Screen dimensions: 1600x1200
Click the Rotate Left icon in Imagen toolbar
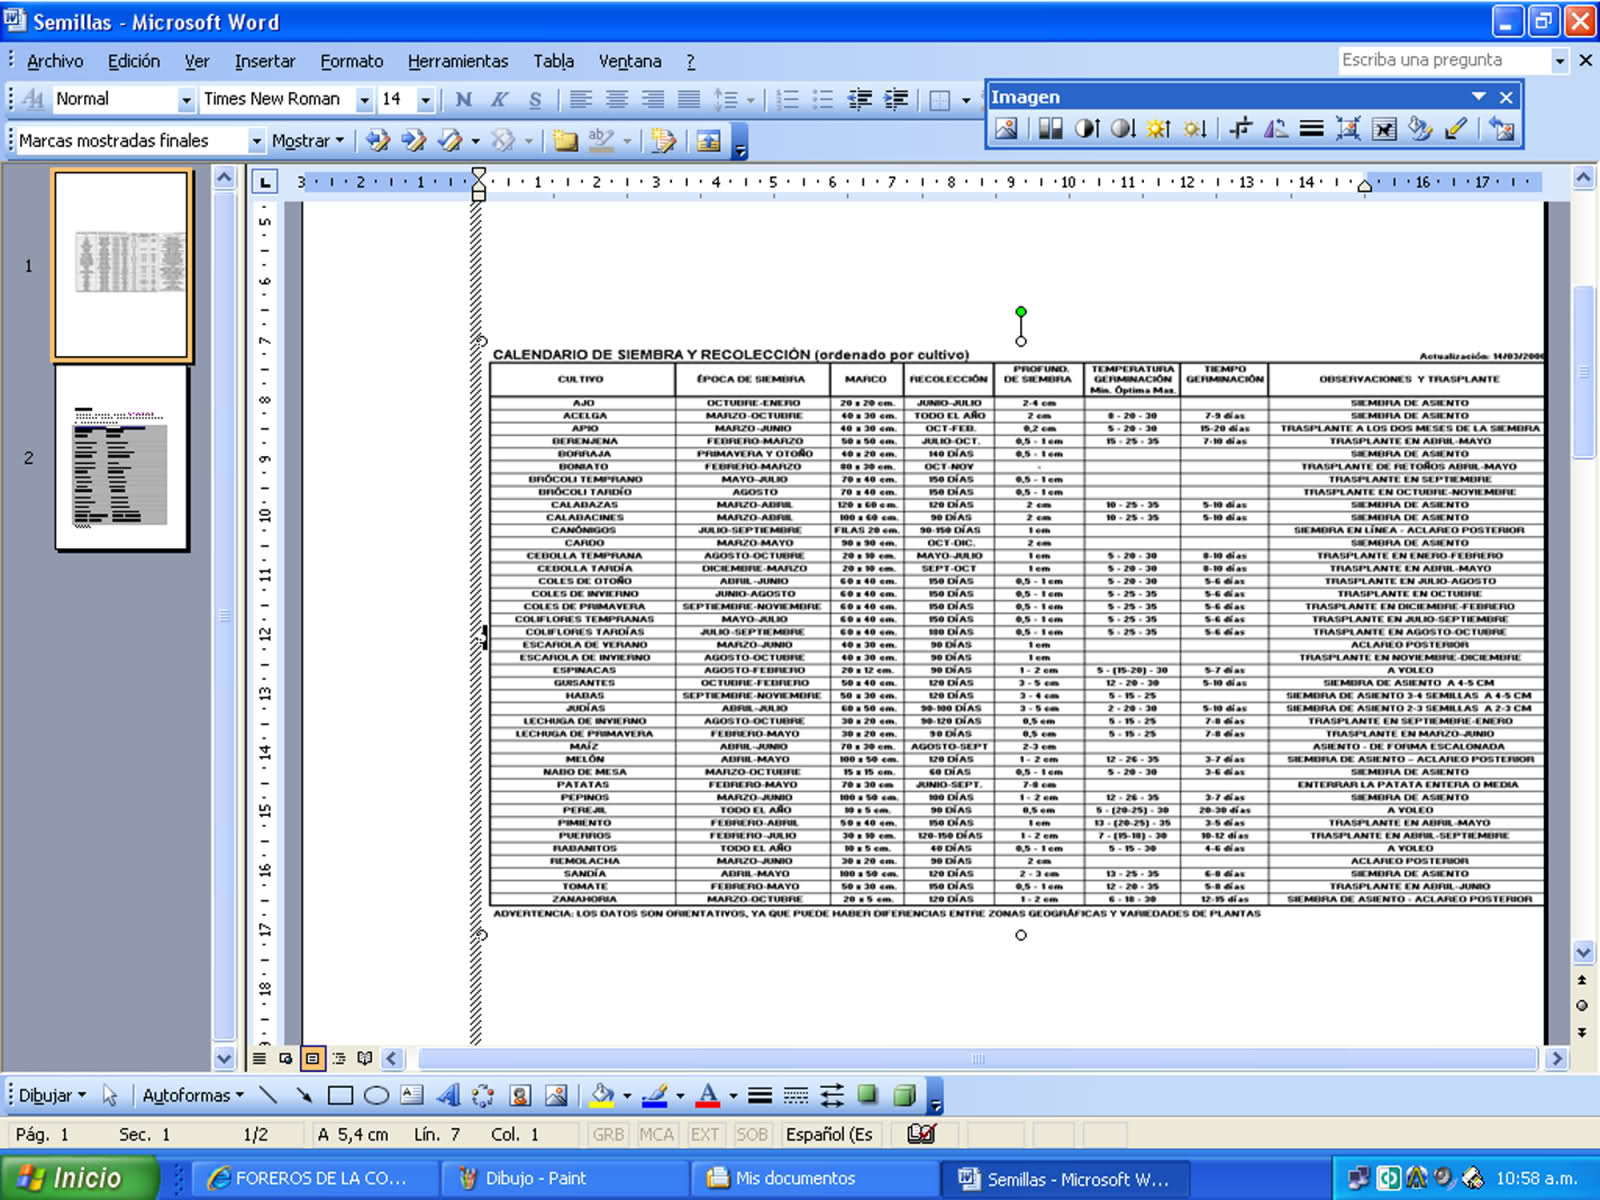pos(1276,129)
